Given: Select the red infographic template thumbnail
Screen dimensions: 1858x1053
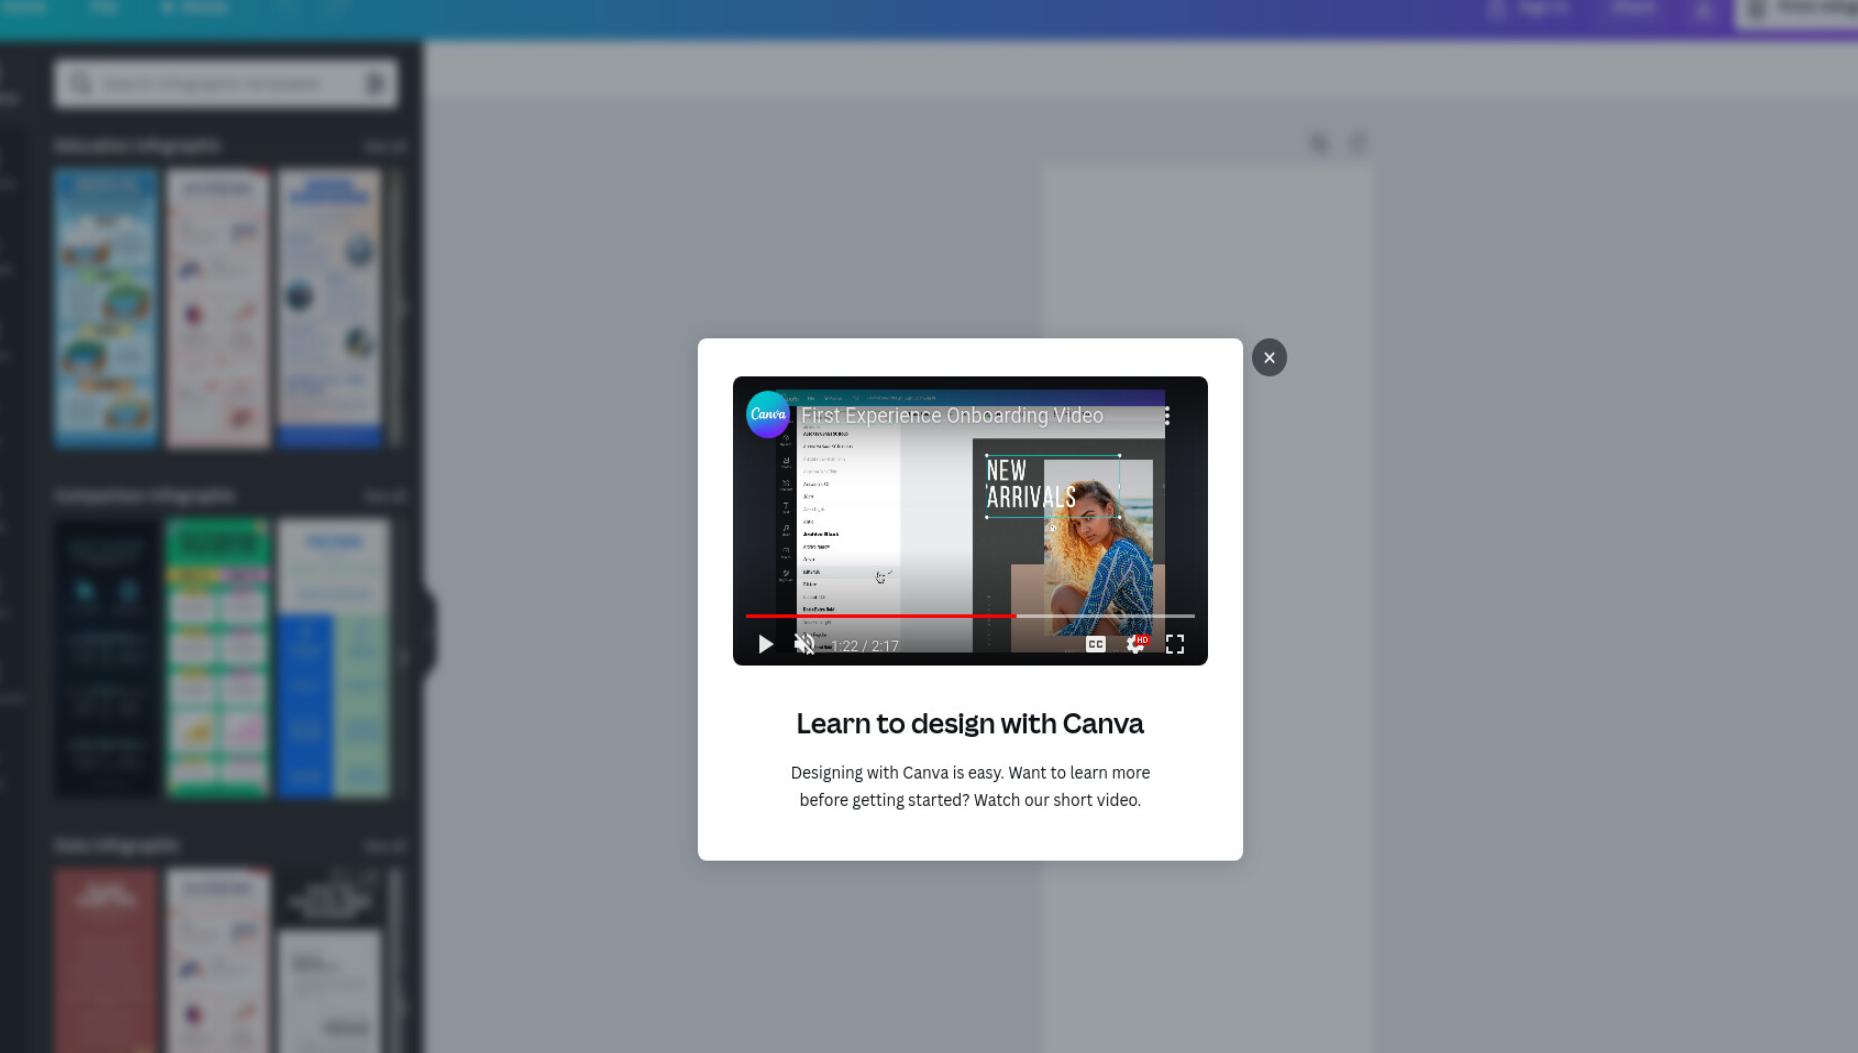Looking at the screenshot, I should (x=106, y=960).
